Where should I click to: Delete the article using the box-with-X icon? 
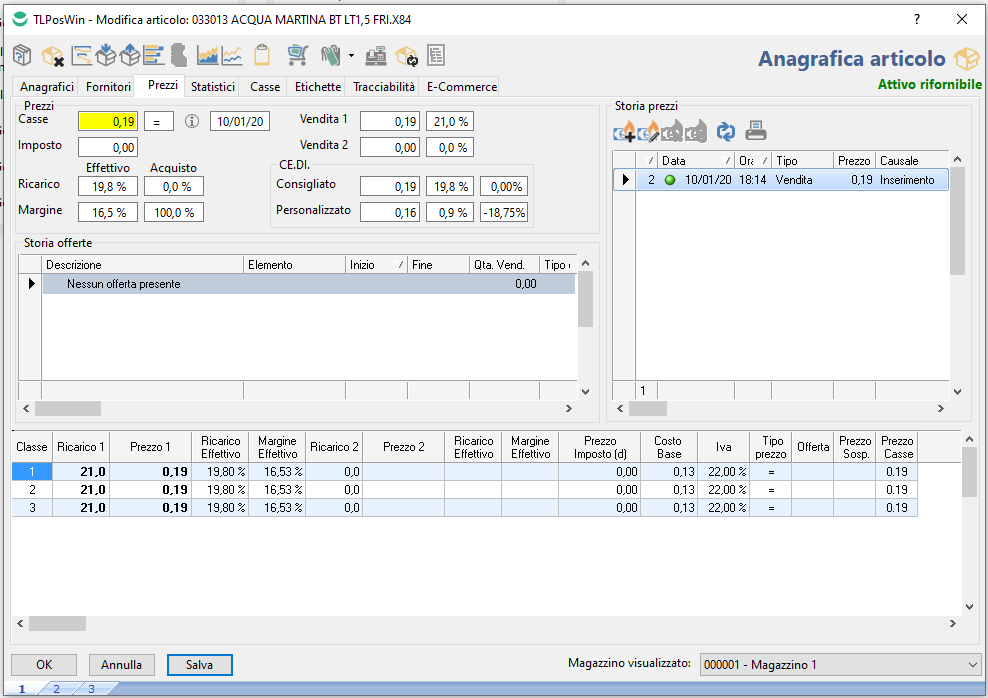coord(52,56)
